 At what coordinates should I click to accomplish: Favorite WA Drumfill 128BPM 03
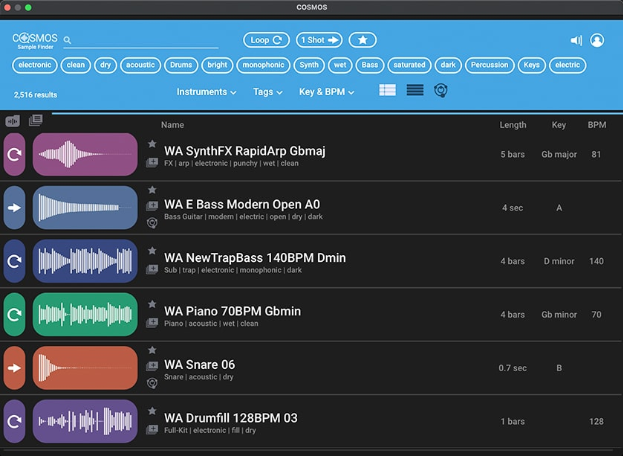click(x=152, y=411)
